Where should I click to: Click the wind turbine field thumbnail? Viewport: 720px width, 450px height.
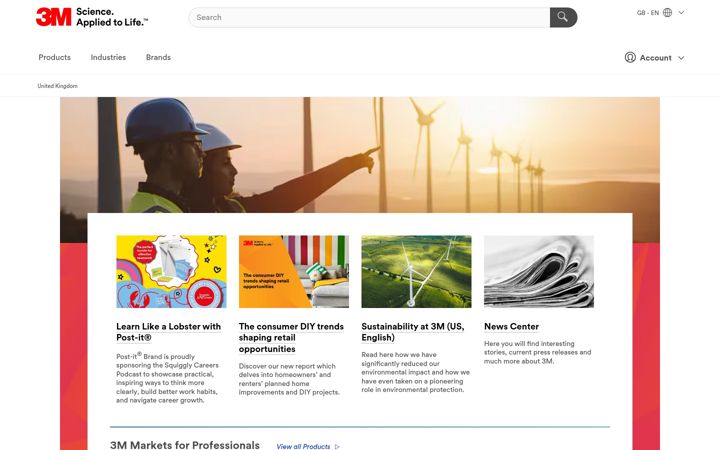click(416, 271)
